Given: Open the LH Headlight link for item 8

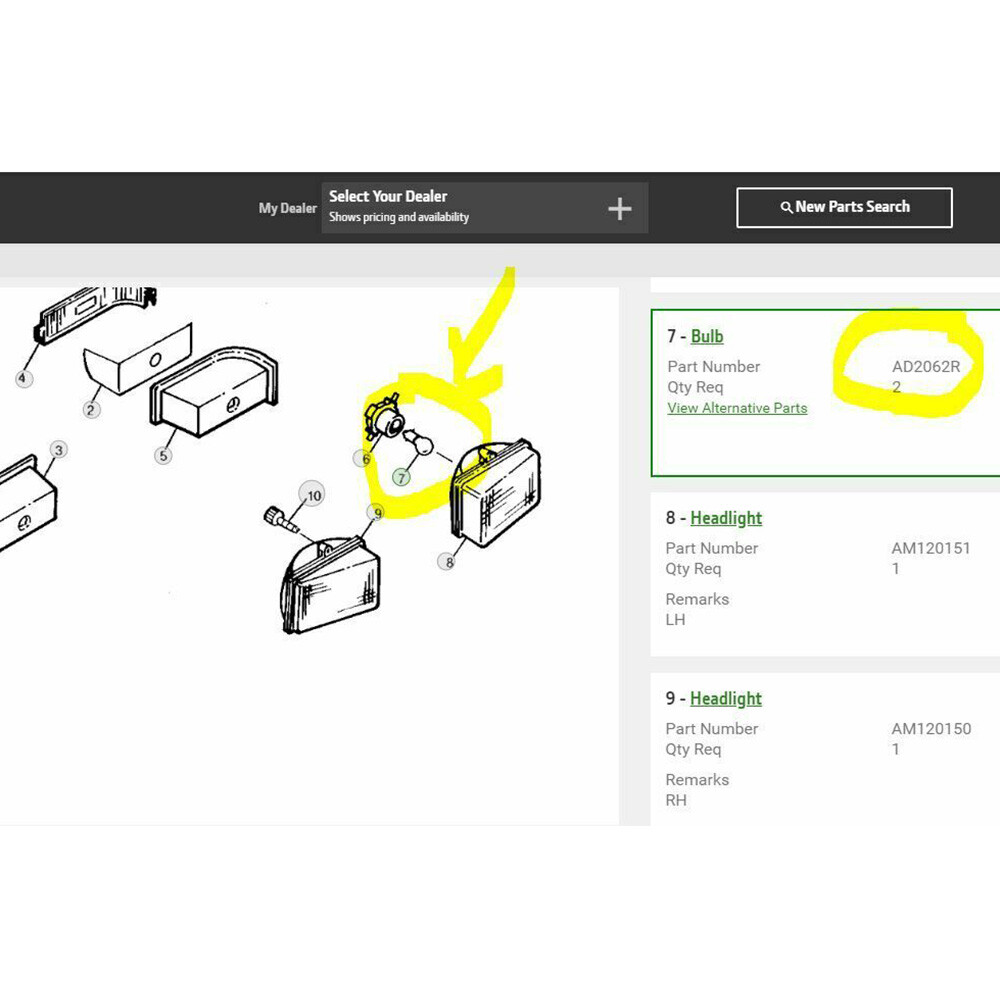Looking at the screenshot, I should pyautogui.click(x=726, y=518).
